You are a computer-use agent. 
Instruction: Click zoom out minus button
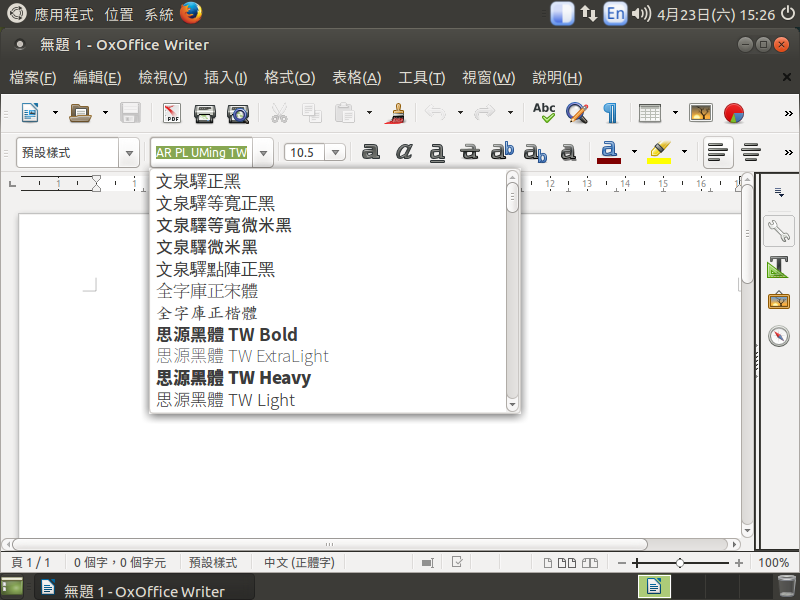click(621, 563)
